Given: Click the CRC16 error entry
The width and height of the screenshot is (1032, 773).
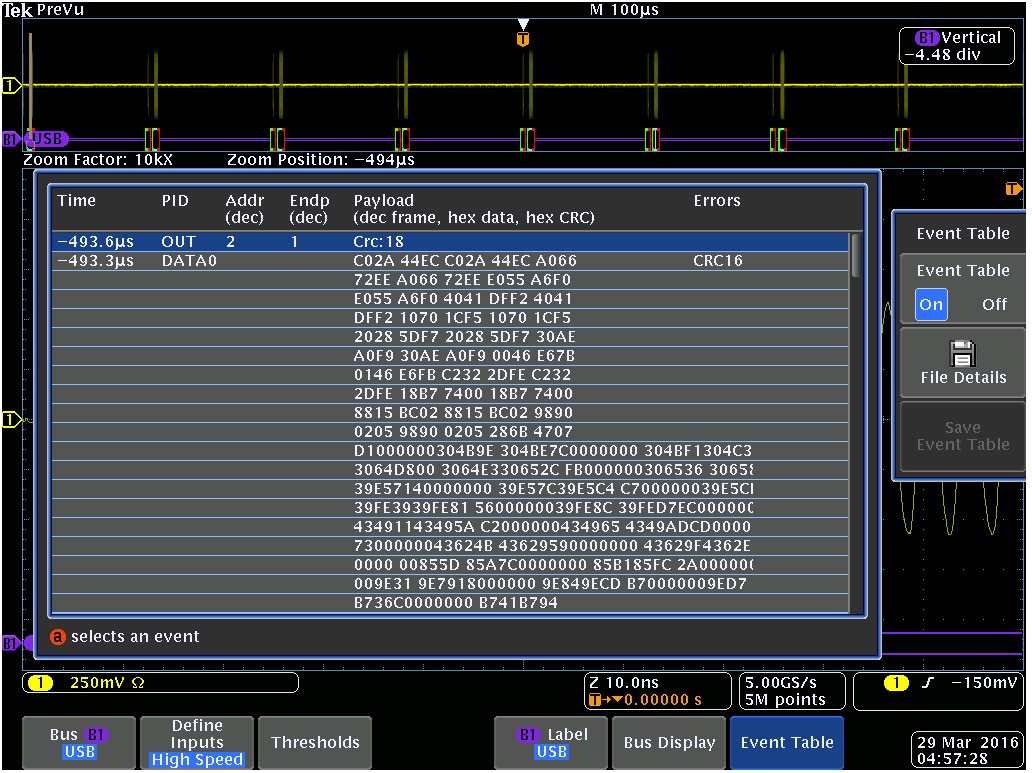Looking at the screenshot, I should click(717, 261).
